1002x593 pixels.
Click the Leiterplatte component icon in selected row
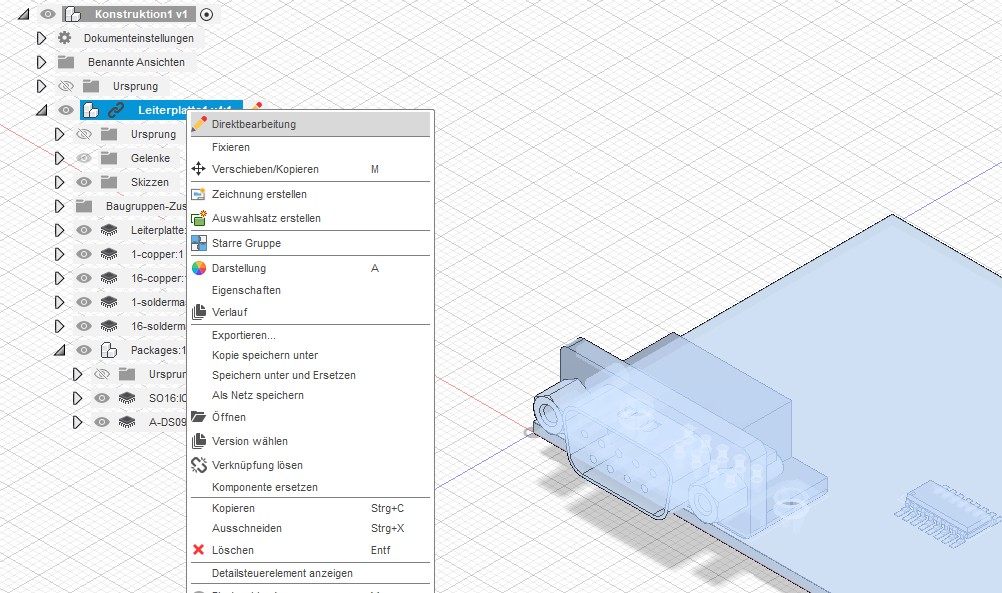[x=91, y=110]
